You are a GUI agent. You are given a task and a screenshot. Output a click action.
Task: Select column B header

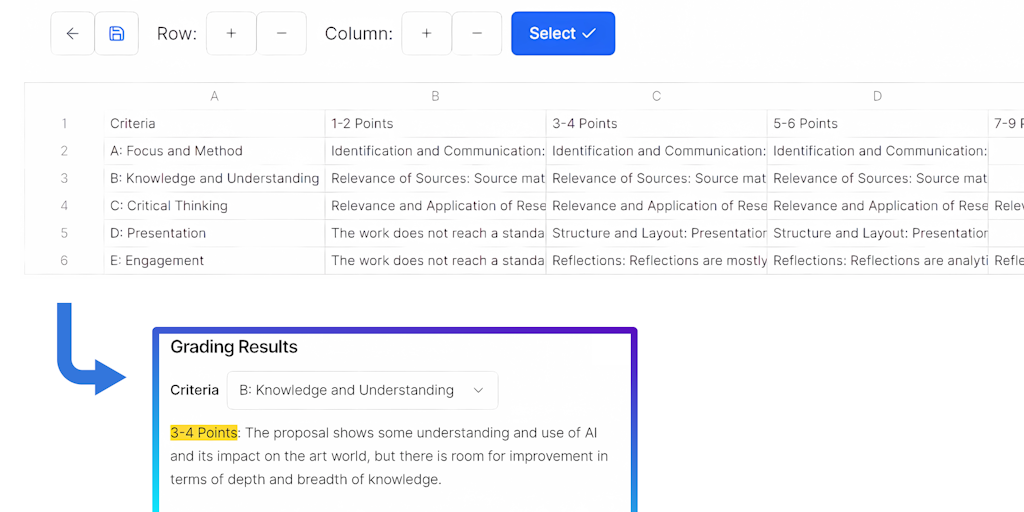[435, 97]
